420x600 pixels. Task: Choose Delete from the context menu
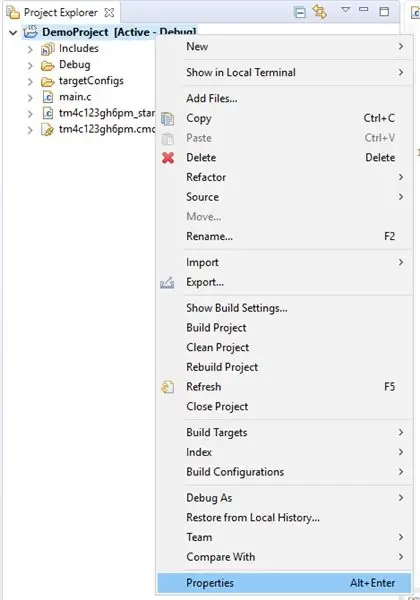285,158
